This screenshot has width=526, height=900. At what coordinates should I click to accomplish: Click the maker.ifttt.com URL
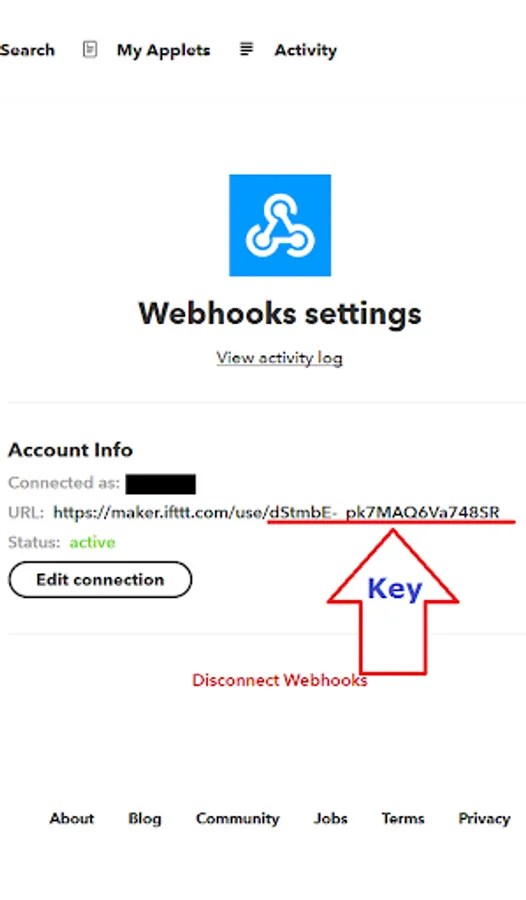point(276,512)
